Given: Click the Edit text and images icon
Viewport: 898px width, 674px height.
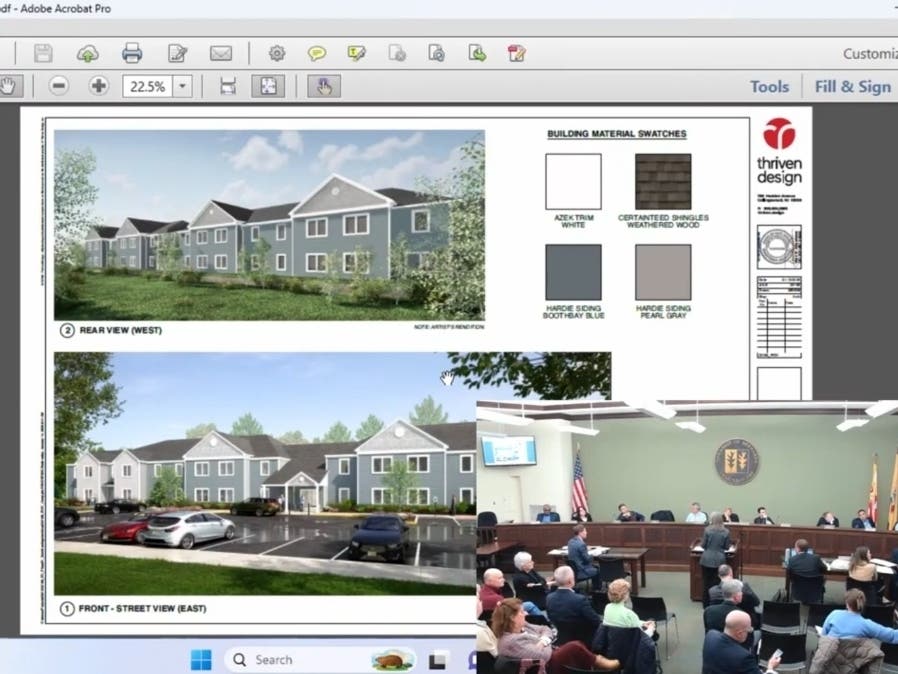Looking at the screenshot, I should coord(178,53).
